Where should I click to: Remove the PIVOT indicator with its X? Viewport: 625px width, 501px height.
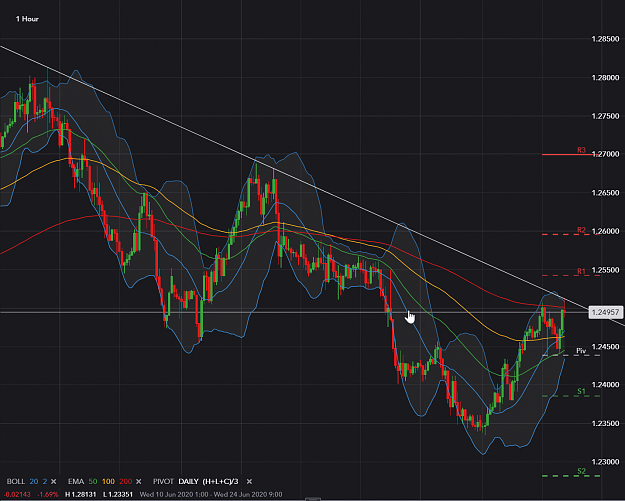point(249,481)
